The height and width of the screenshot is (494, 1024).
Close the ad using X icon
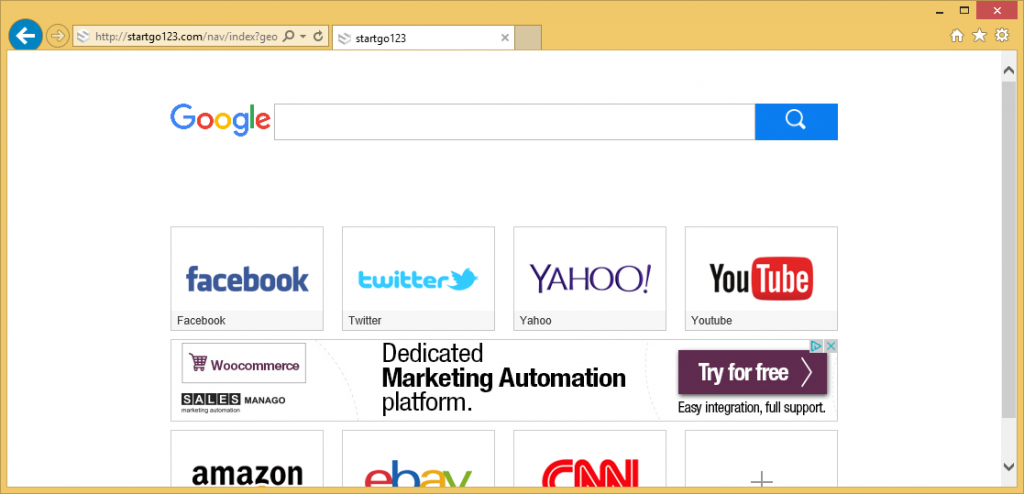[830, 346]
